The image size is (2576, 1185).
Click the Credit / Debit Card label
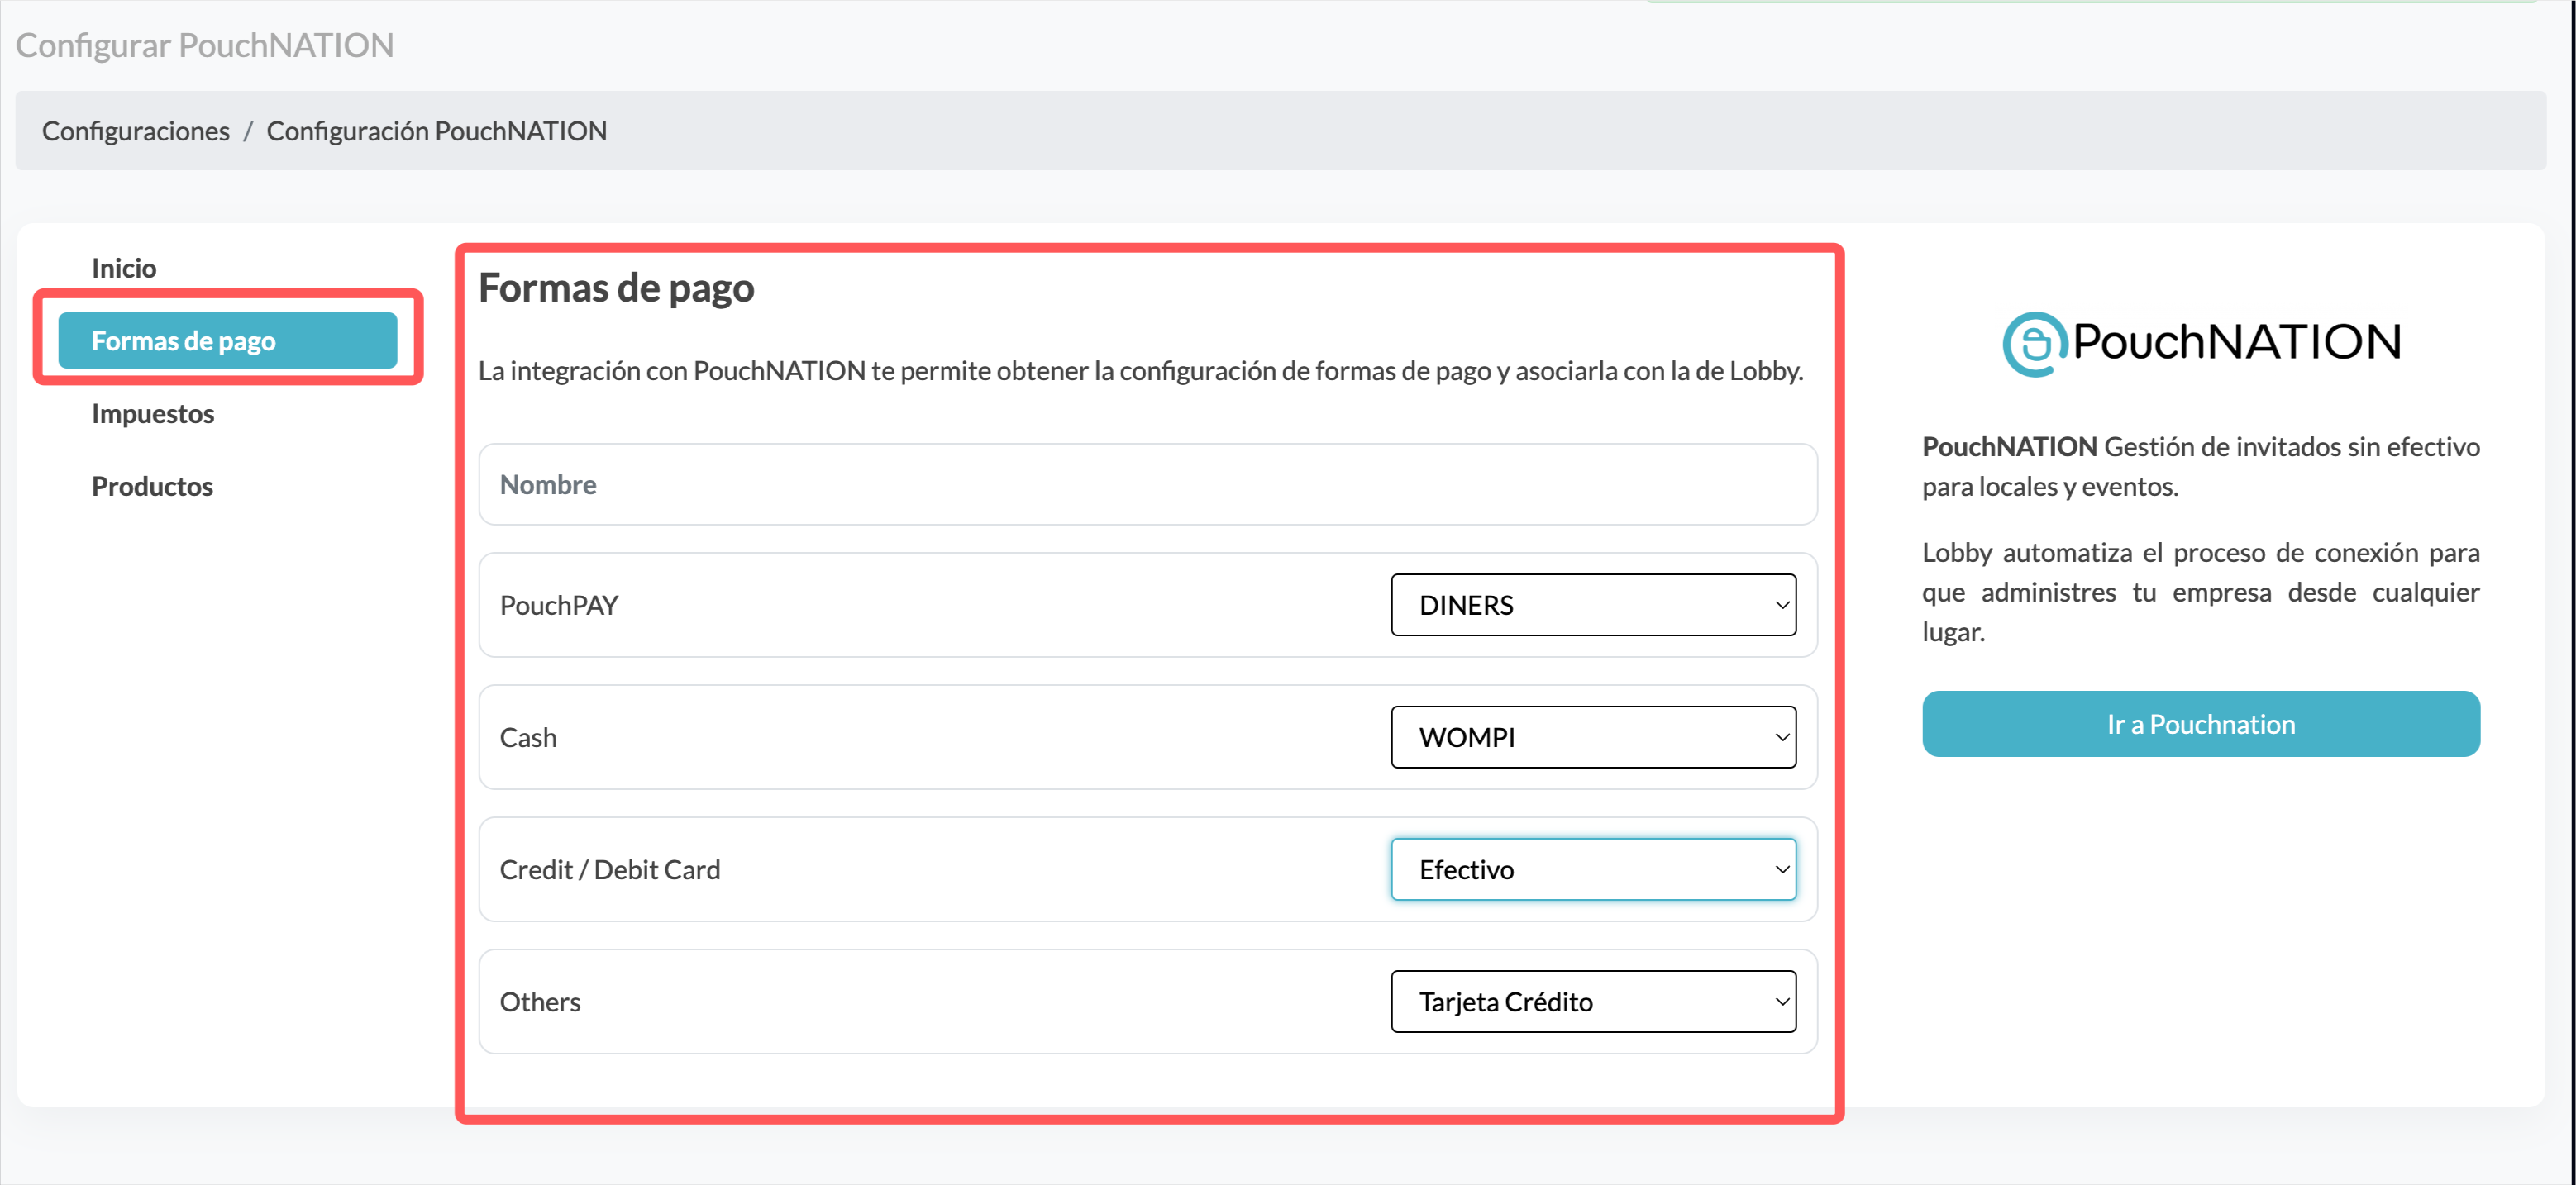point(610,869)
